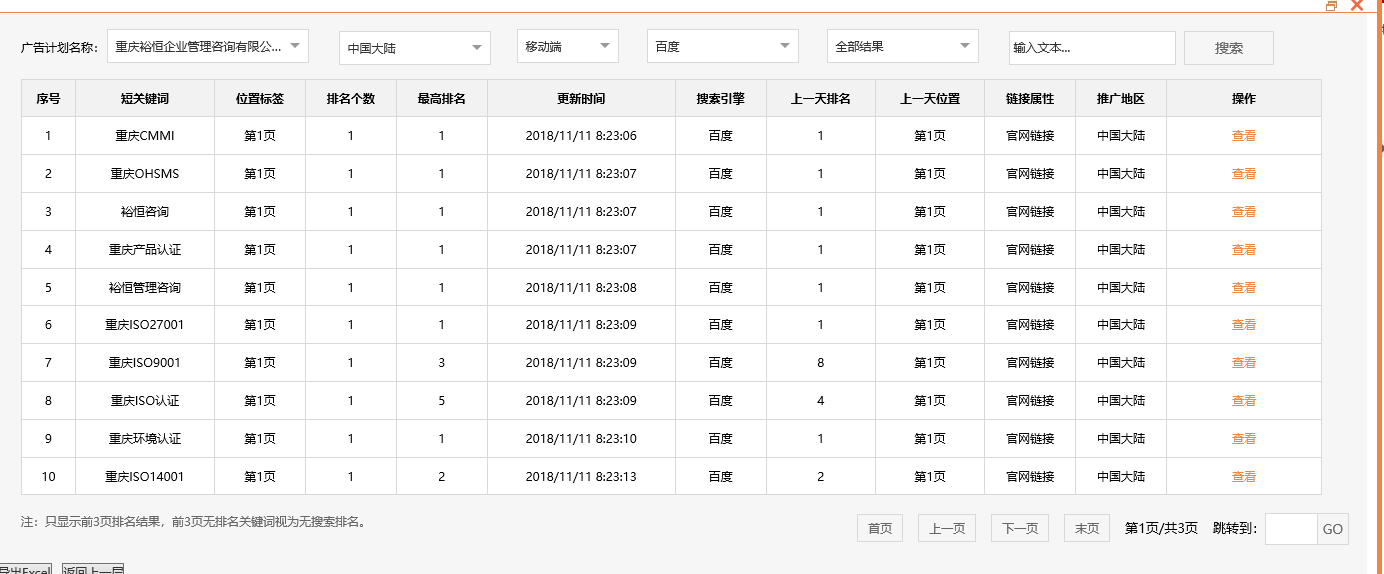The height and width of the screenshot is (574, 1384).
Task: Click the 上一天位置 column header
Action: click(x=930, y=99)
